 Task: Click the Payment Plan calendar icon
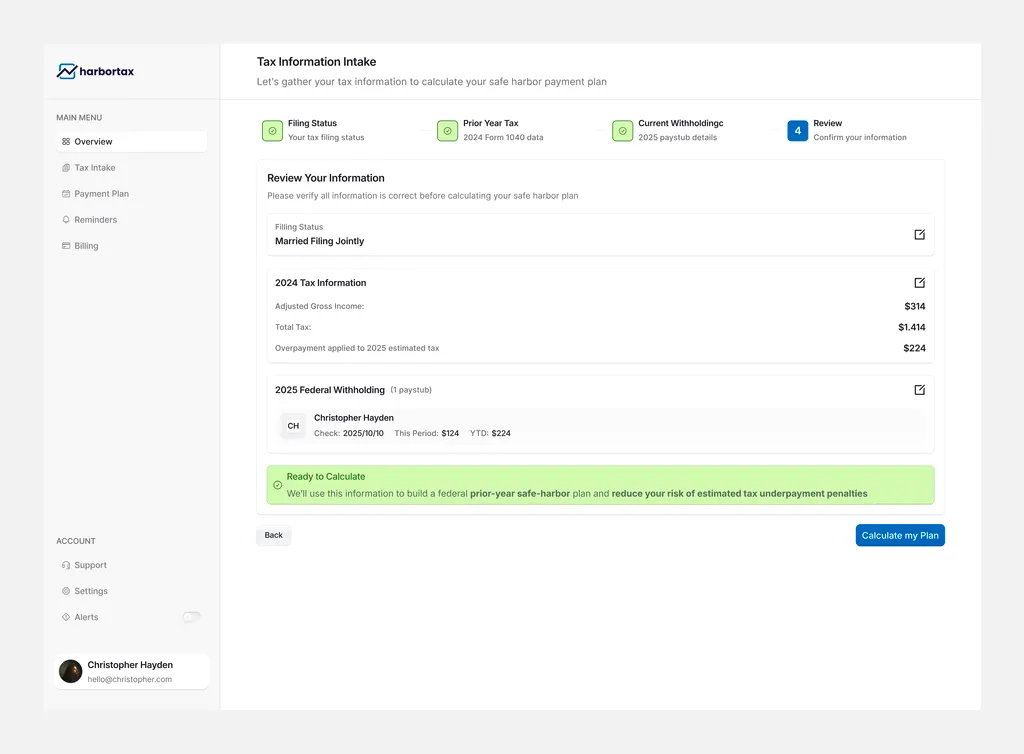pos(66,194)
